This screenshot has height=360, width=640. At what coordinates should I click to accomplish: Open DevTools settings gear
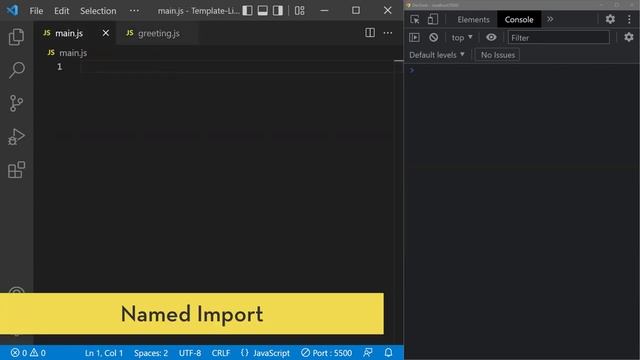(610, 19)
